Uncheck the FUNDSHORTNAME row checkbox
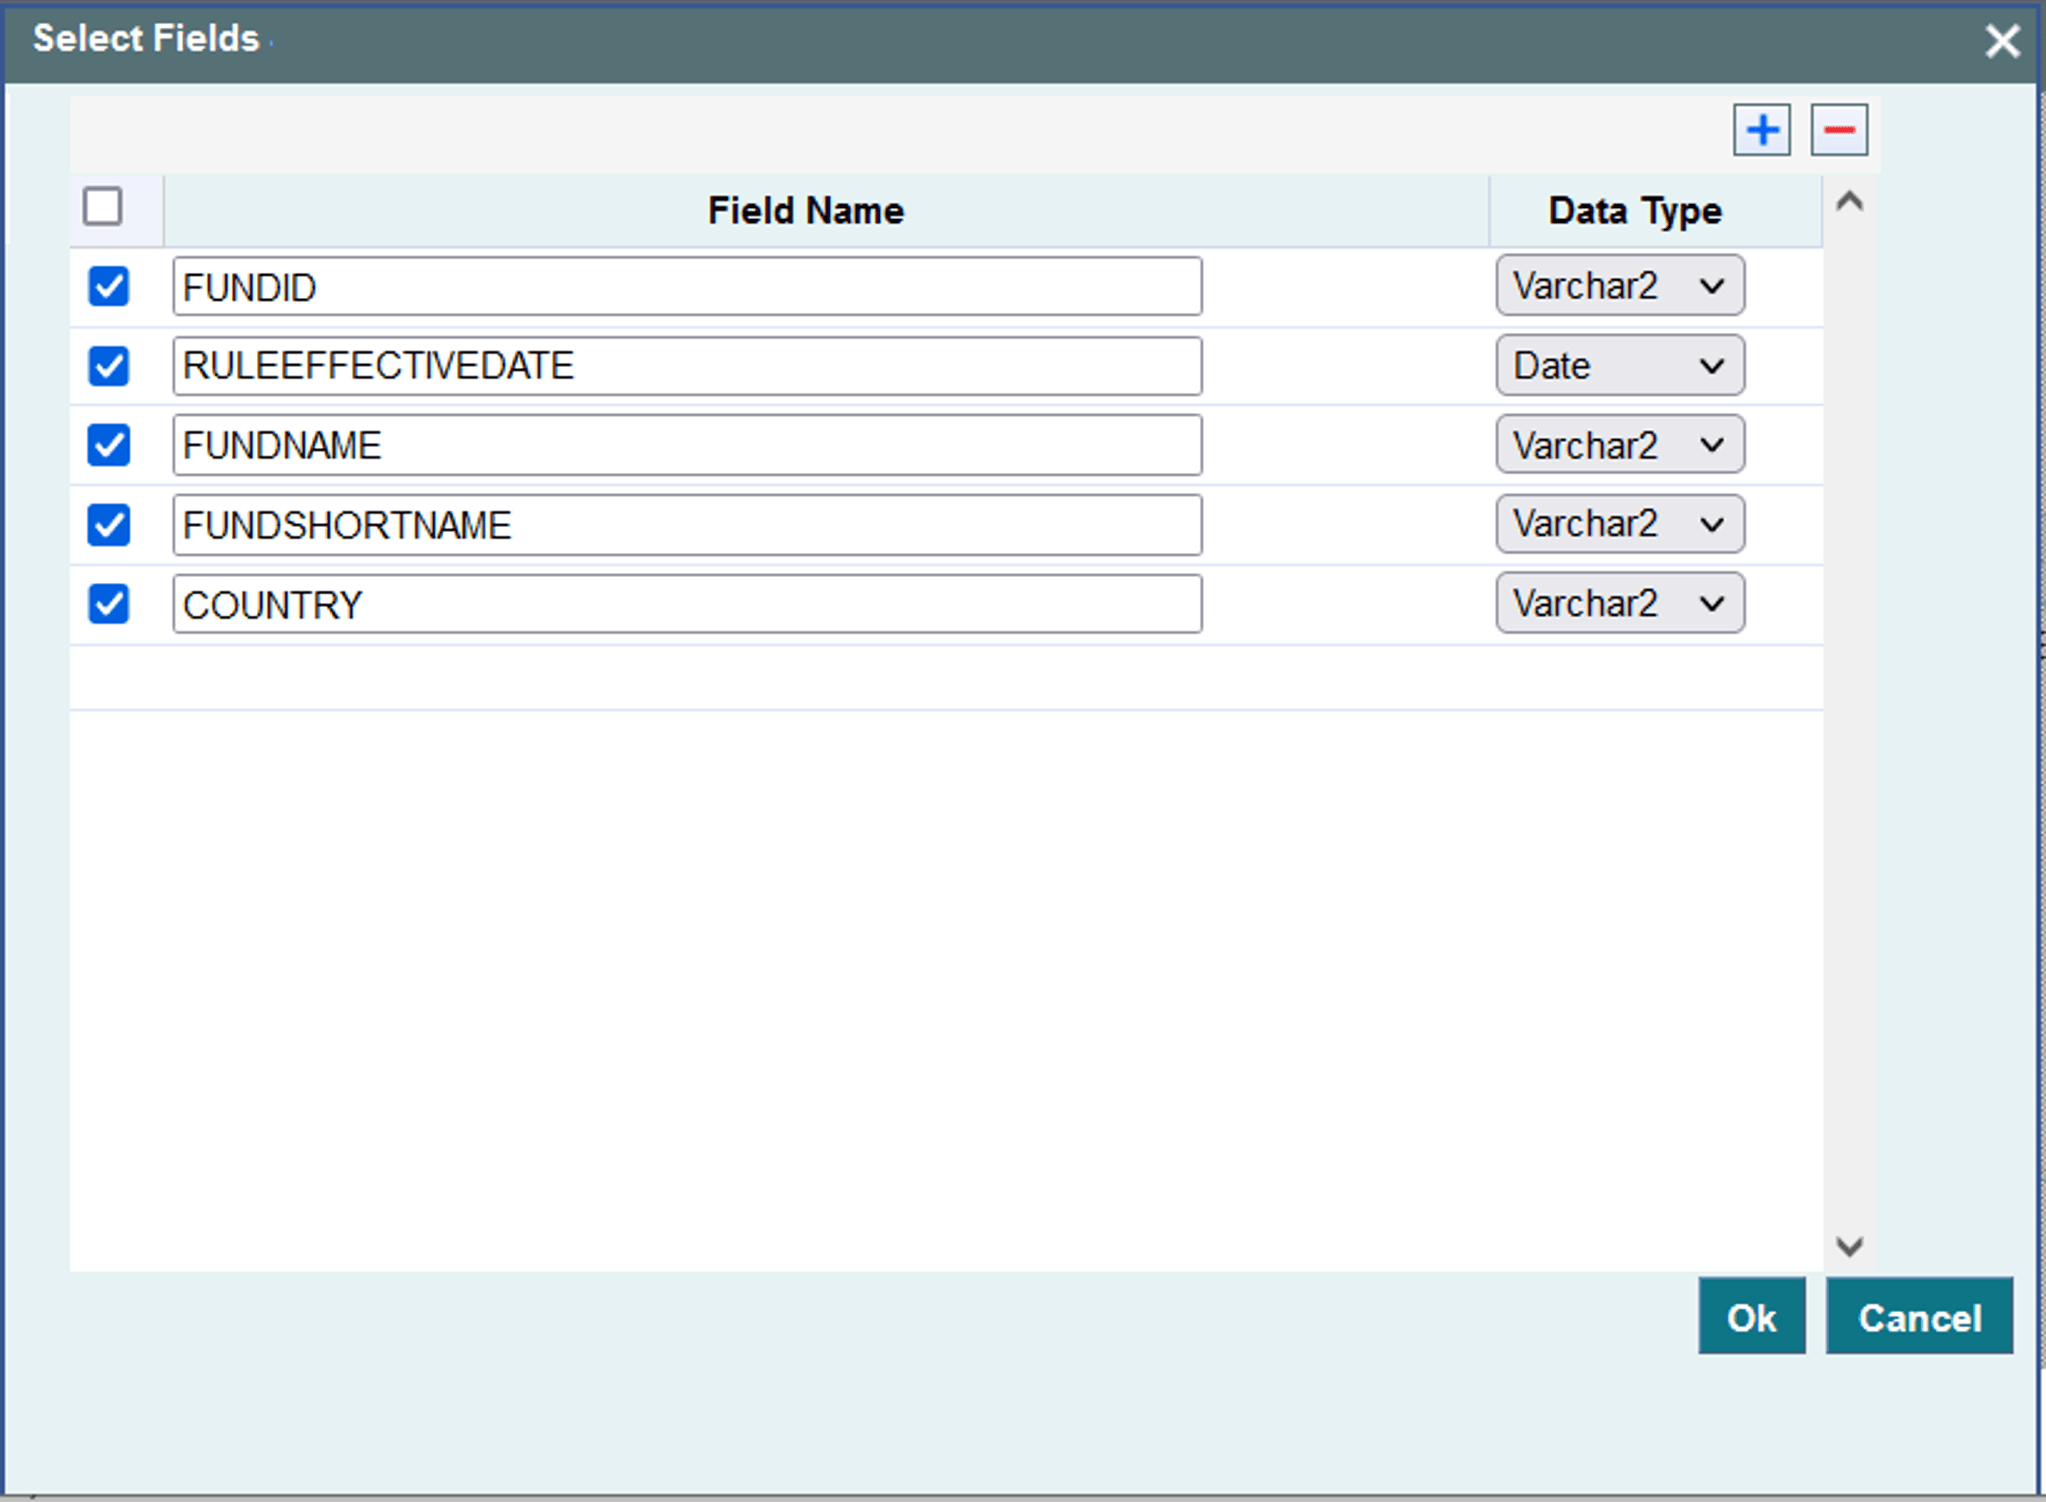 coord(108,525)
